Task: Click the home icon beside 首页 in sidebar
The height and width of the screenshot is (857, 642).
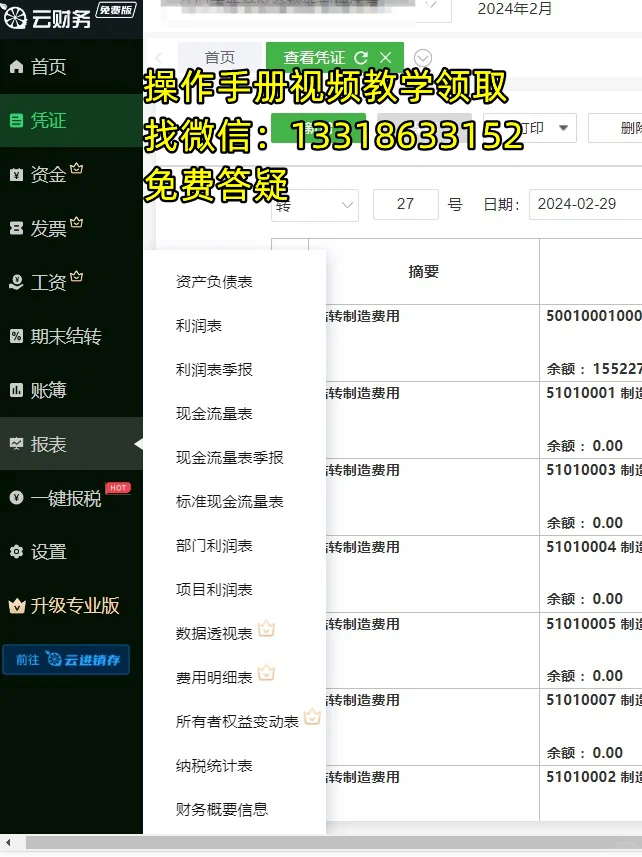Action: (16, 67)
